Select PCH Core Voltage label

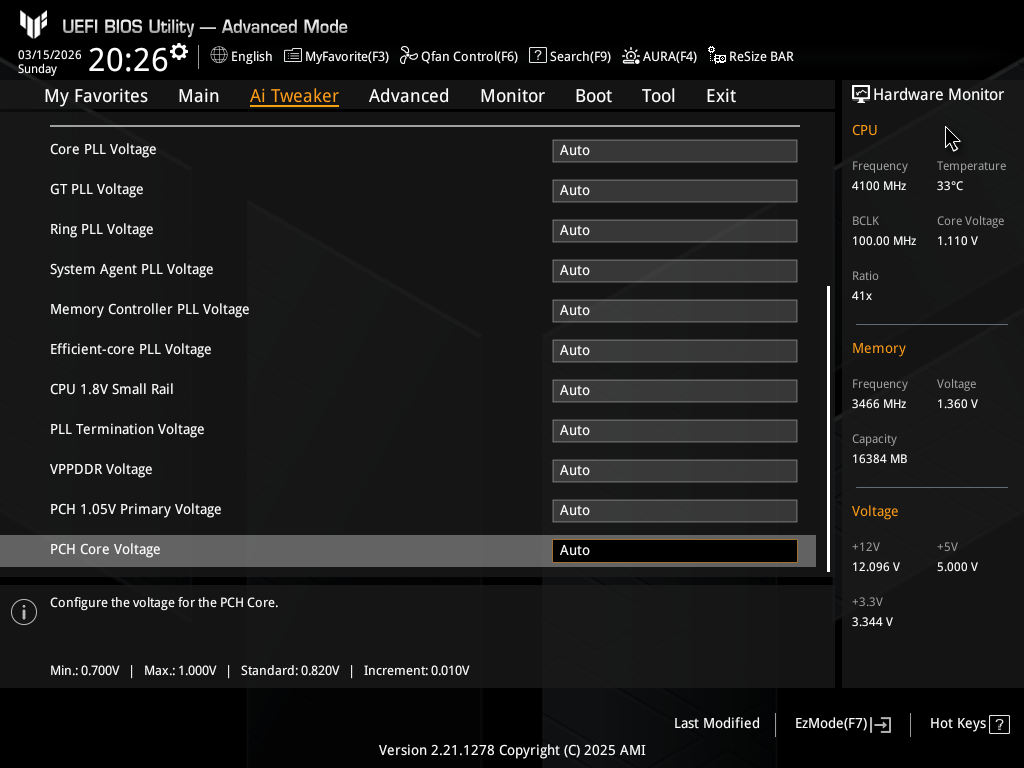(x=105, y=549)
